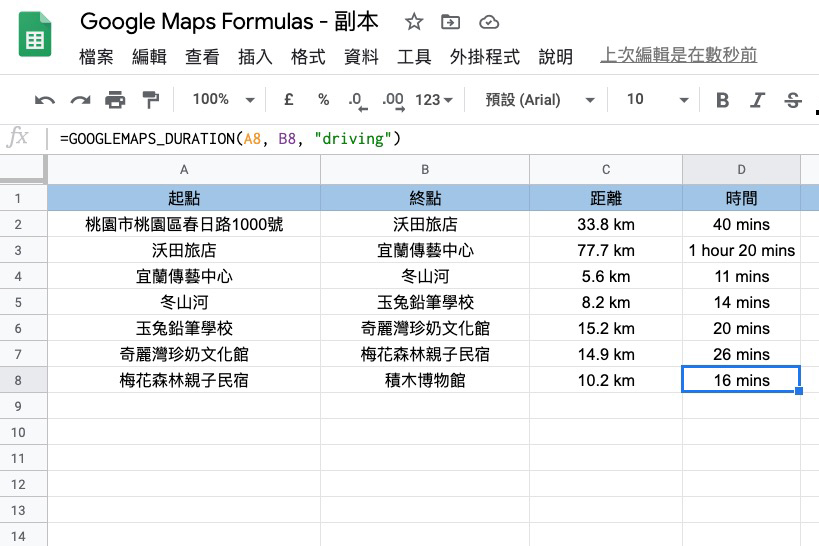Screen dimensions: 819x546
Task: Select cell 33.8 km
Action: pos(606,224)
